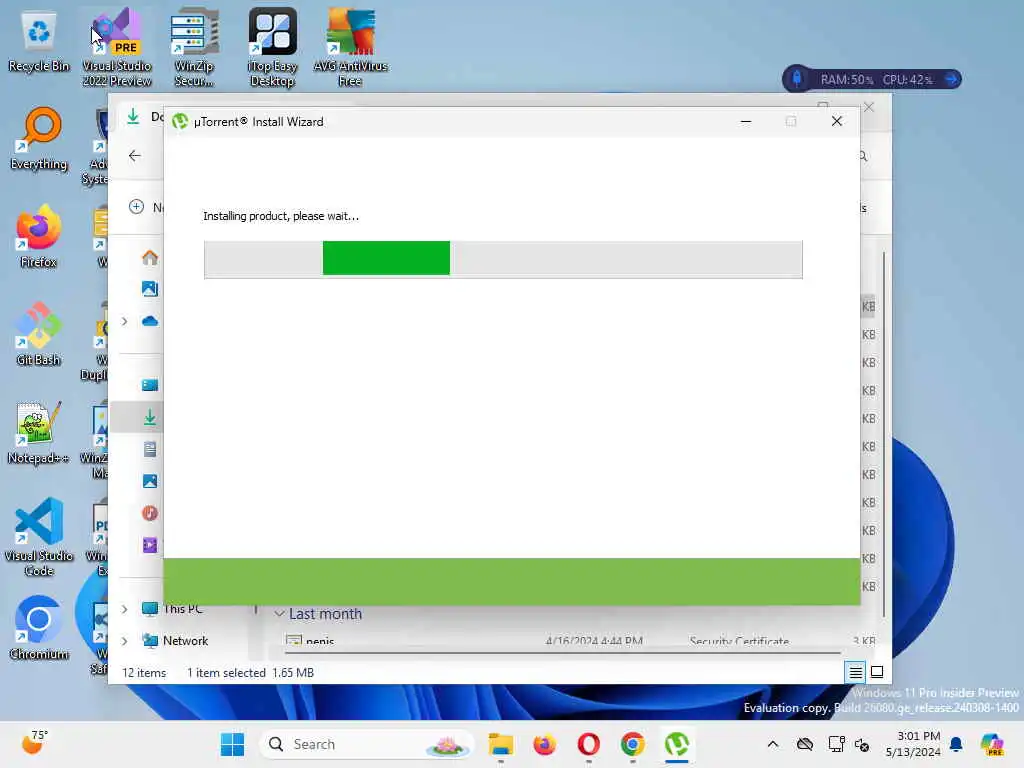Open iTop Easy Desktop shortcut
This screenshot has width=1024, height=768.
point(272,47)
